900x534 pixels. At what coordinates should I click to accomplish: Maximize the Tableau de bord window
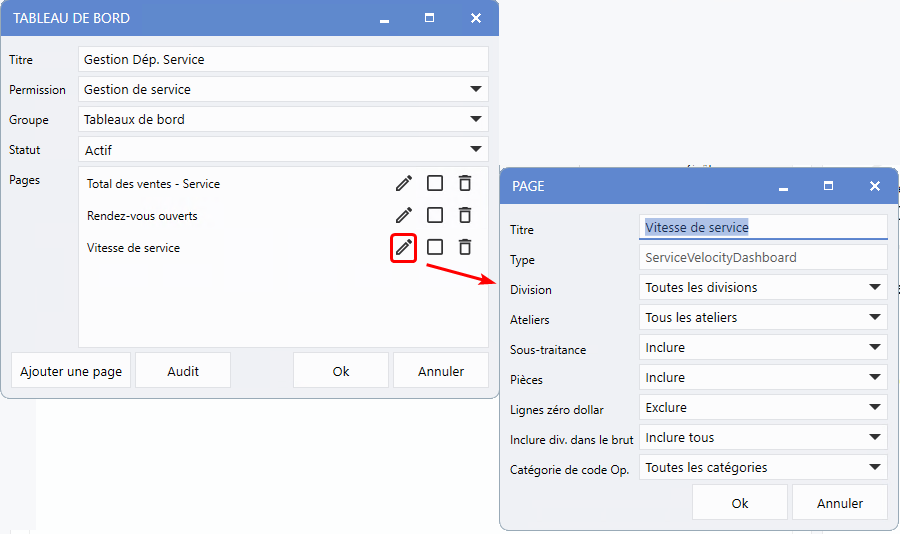429,18
